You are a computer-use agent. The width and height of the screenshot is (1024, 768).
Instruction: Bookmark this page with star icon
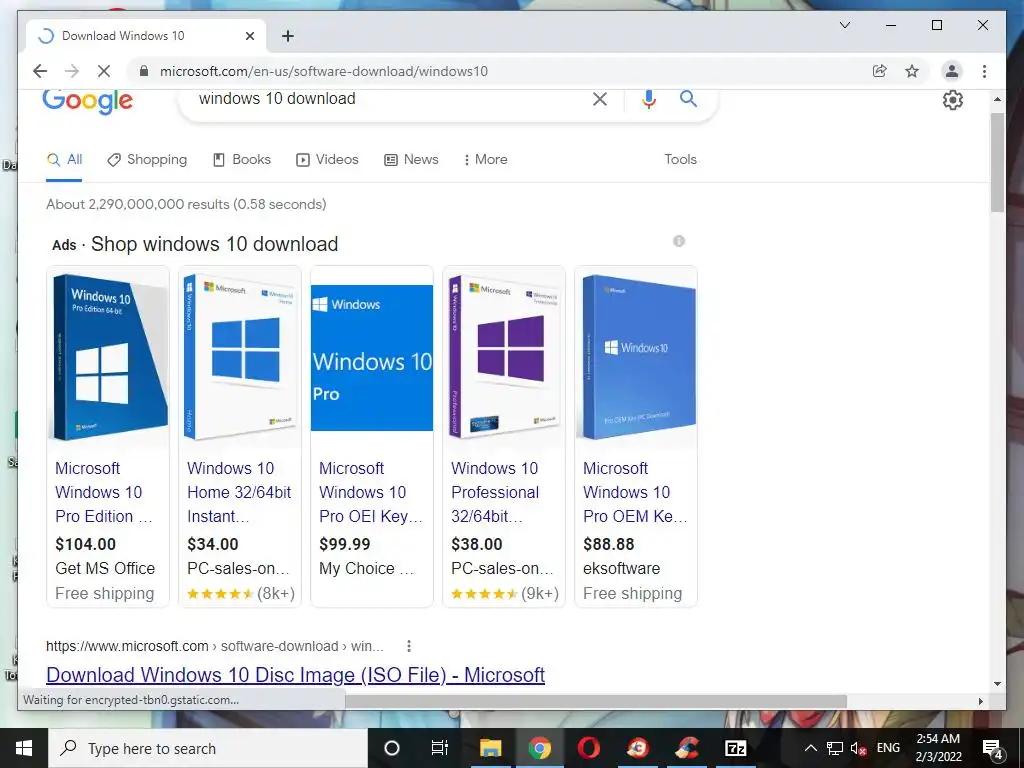(x=912, y=71)
